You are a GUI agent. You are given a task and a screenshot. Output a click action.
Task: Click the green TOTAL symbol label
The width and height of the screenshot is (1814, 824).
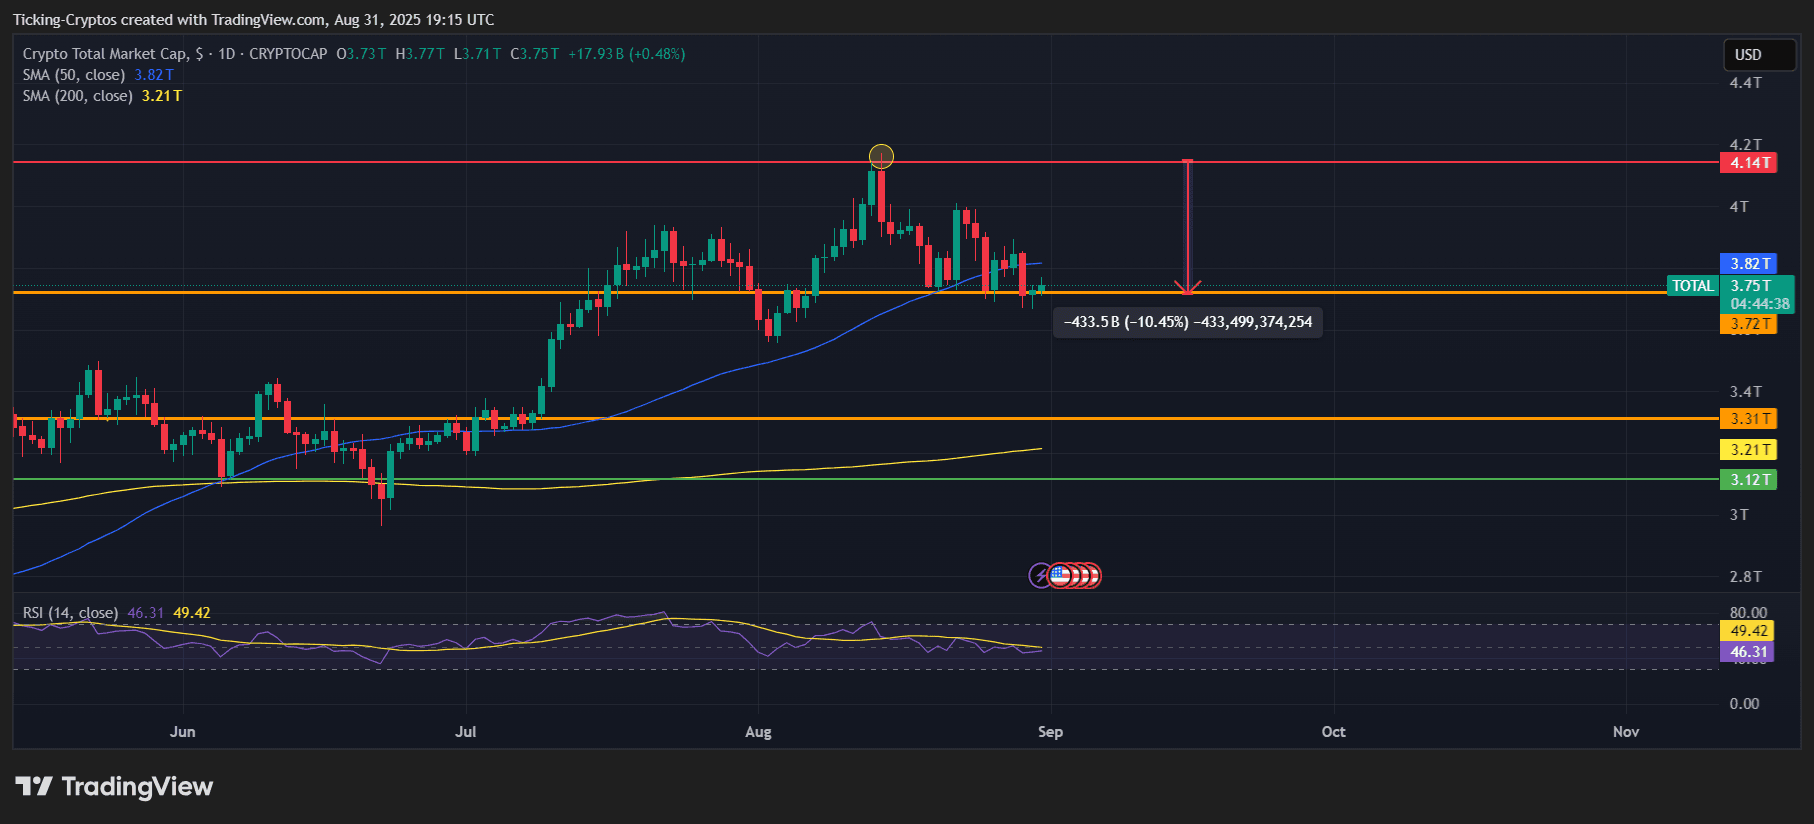tap(1692, 286)
